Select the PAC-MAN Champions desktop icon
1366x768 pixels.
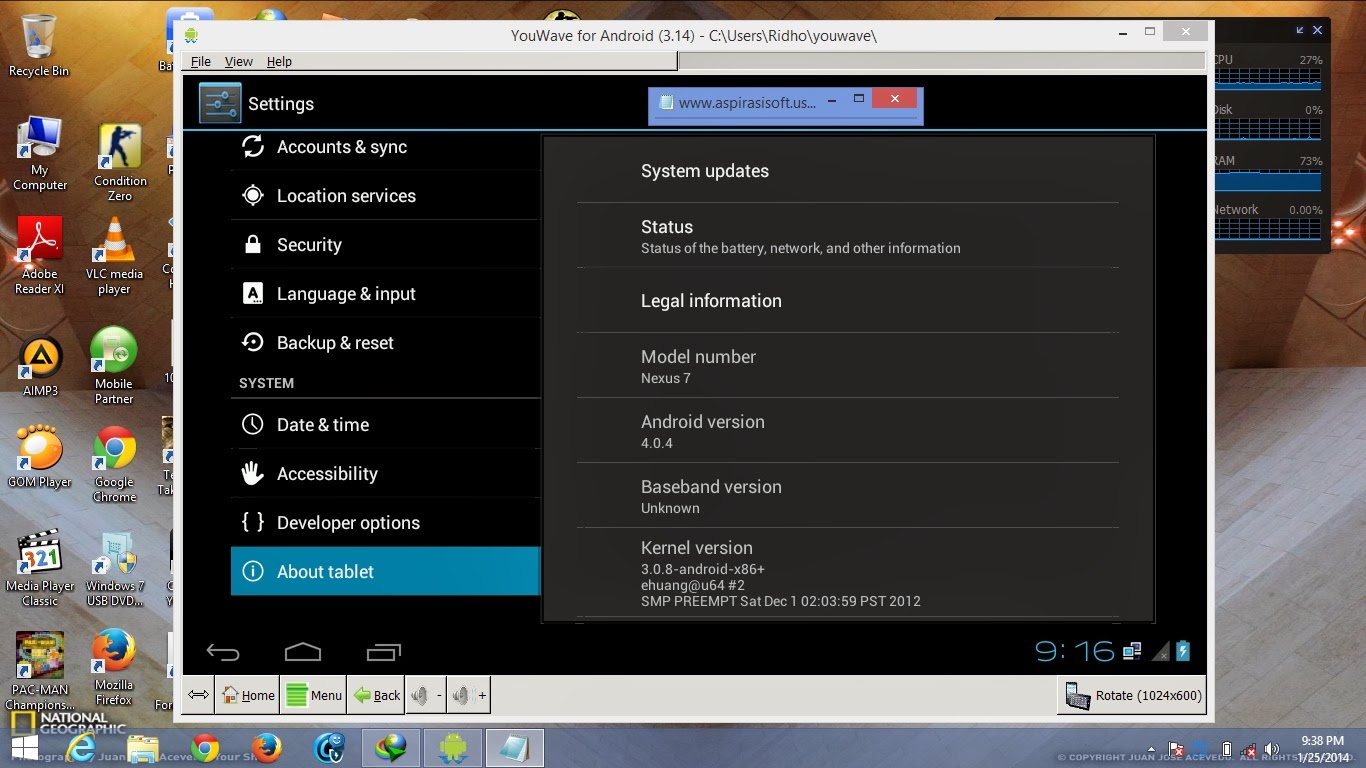[x=40, y=670]
